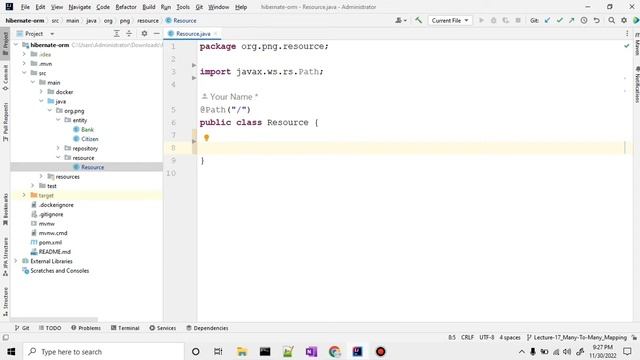Viewport: 640px width, 360px height.
Task: Collapse the main folder in tree
Action: pos(33,82)
